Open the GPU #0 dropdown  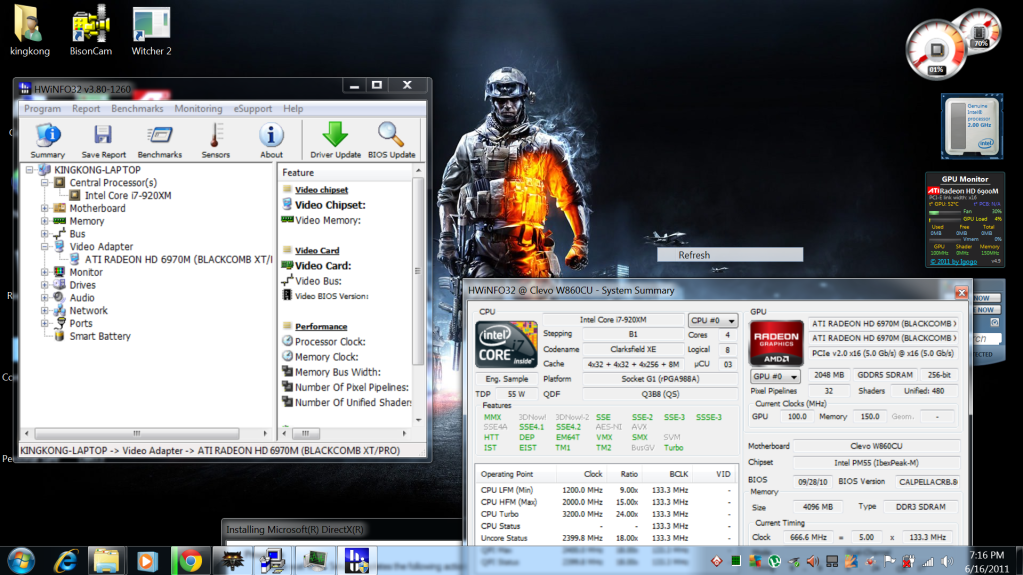click(x=773, y=377)
